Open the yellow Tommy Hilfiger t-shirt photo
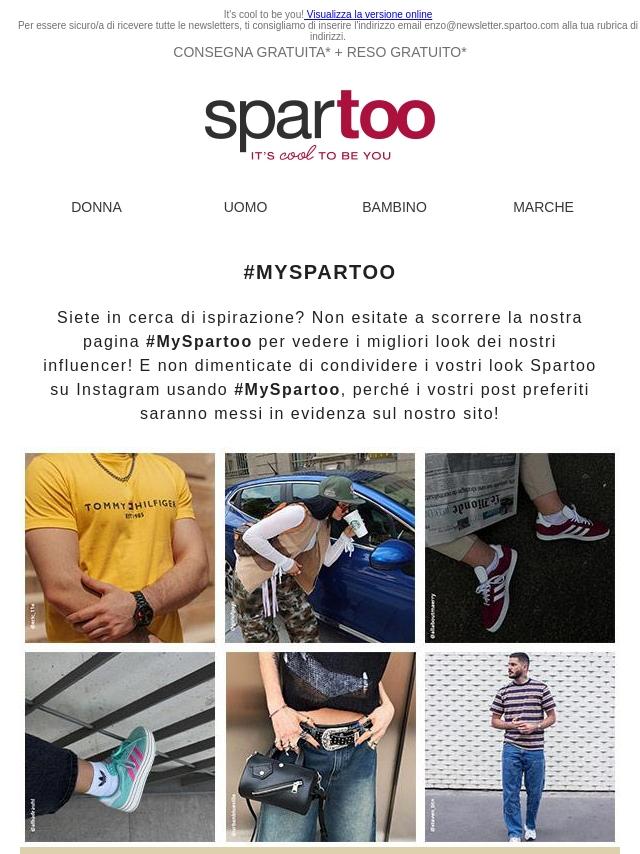 coord(120,547)
